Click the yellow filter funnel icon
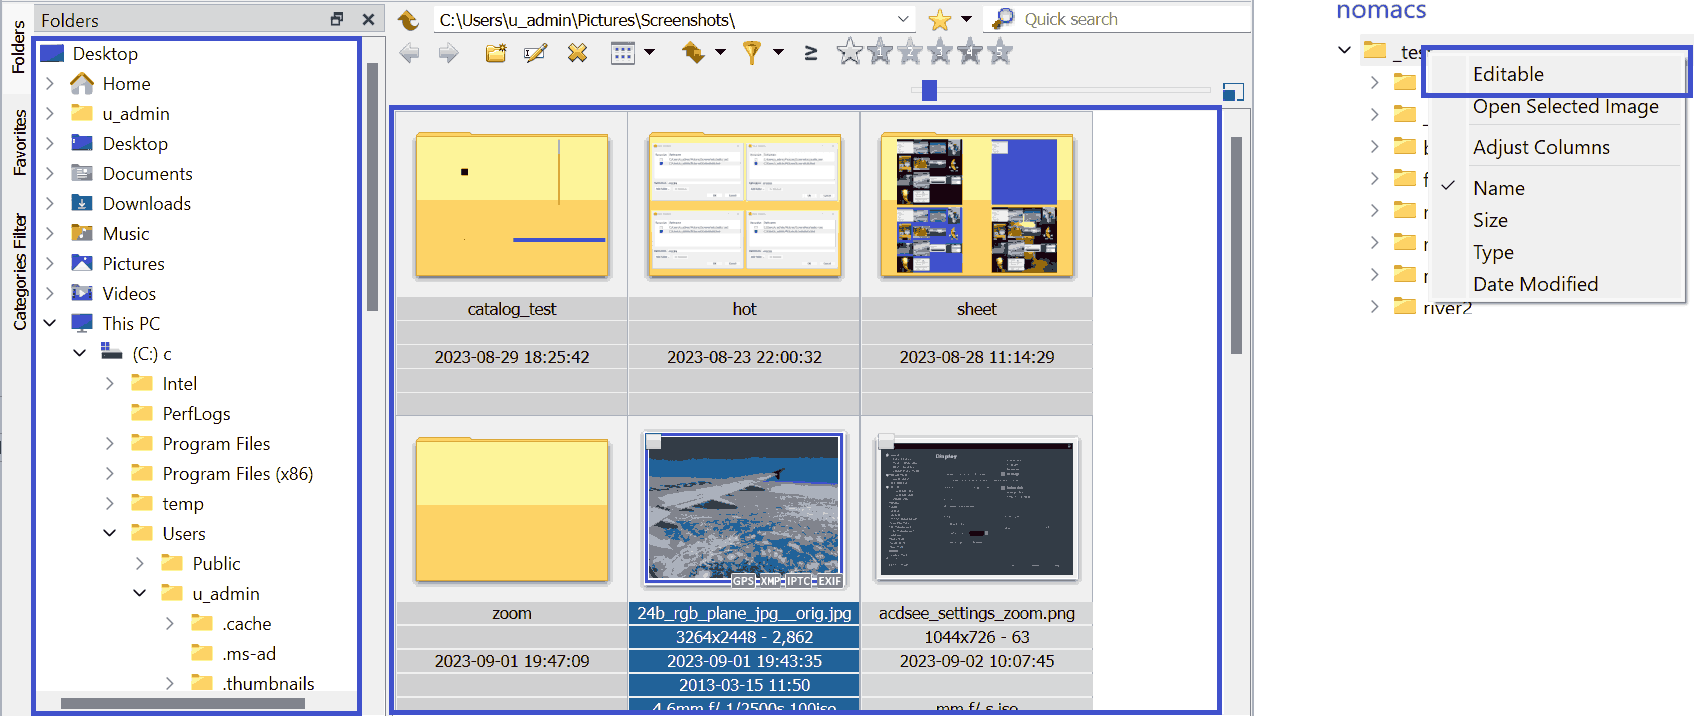 click(x=752, y=53)
